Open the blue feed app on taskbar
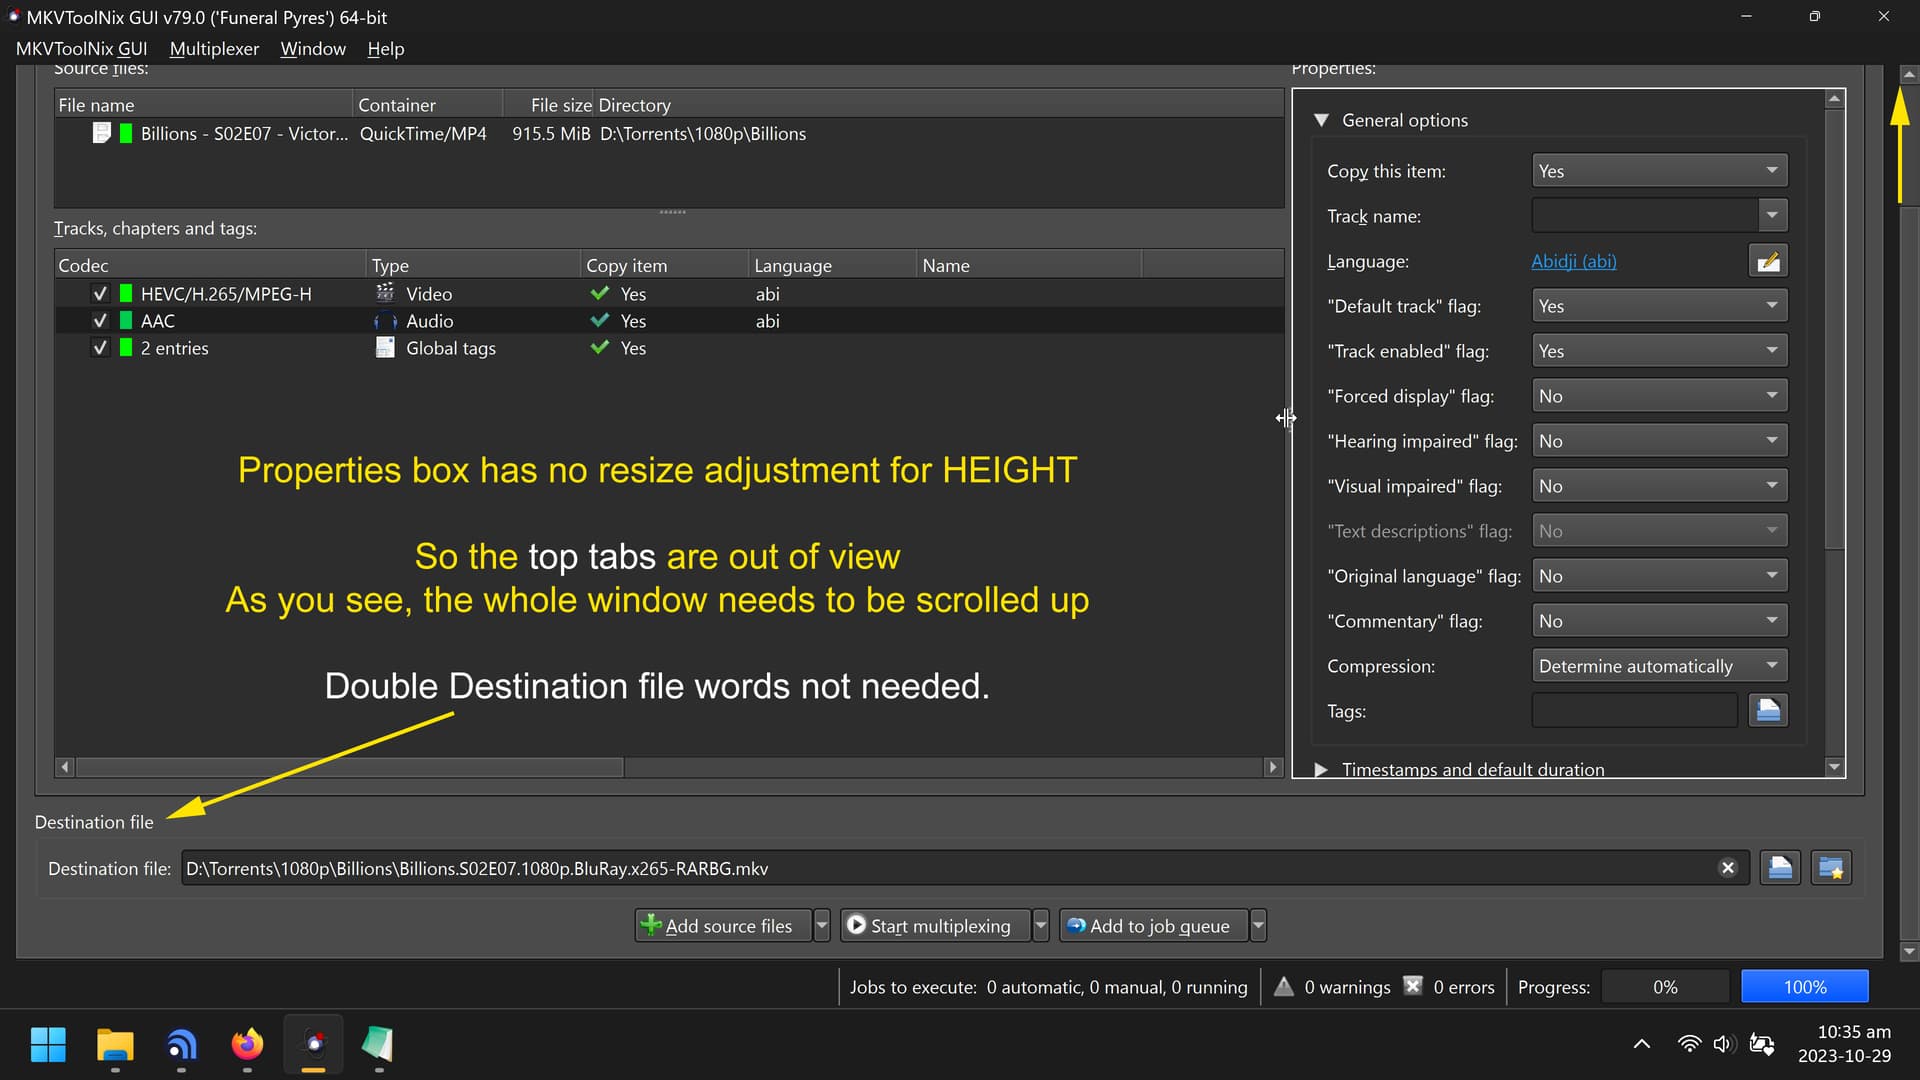 [181, 1044]
